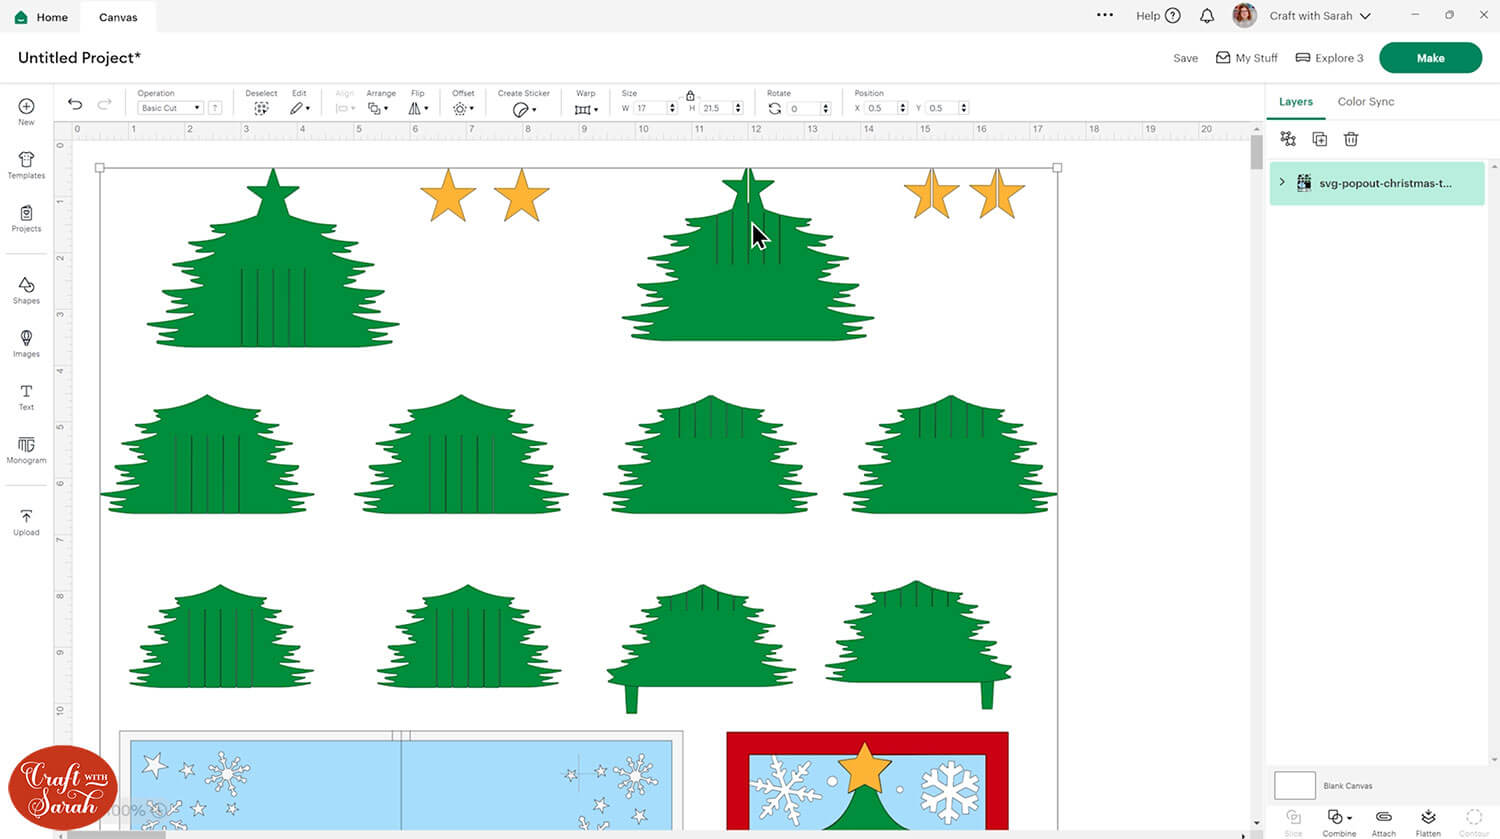
Task: Click the green Make button
Action: tap(1430, 58)
